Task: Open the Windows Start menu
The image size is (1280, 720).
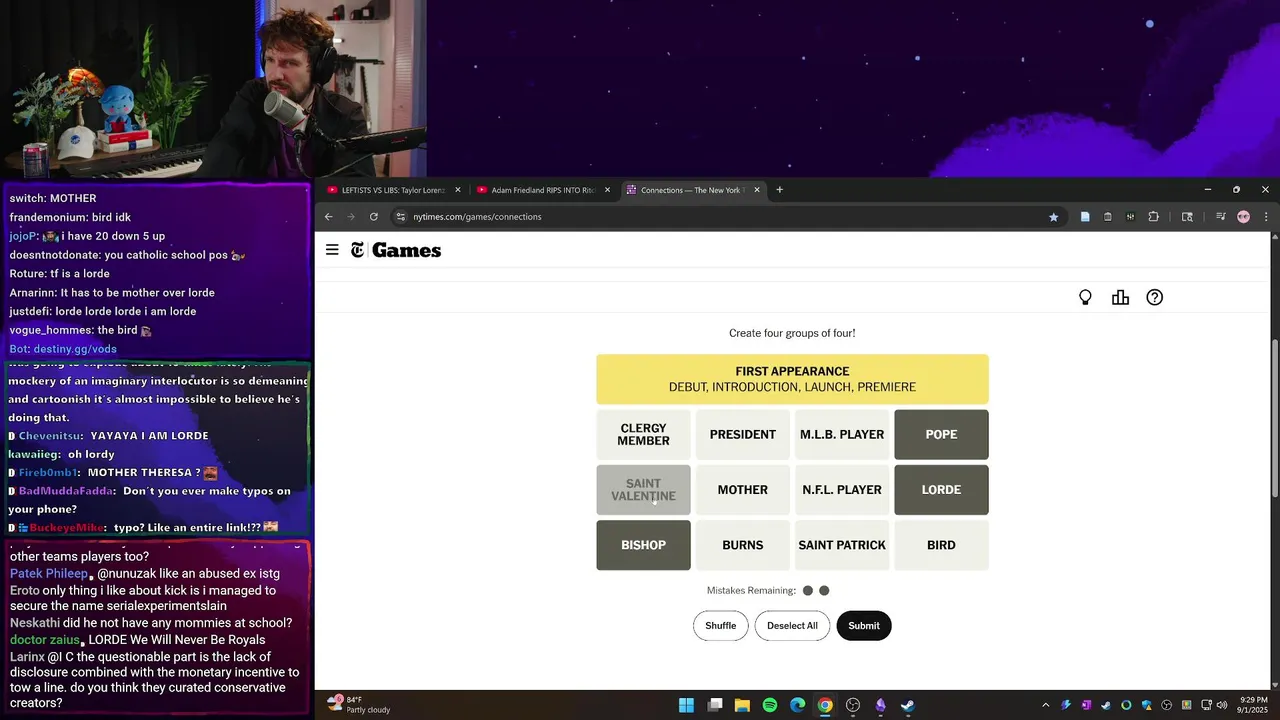Action: coord(686,705)
